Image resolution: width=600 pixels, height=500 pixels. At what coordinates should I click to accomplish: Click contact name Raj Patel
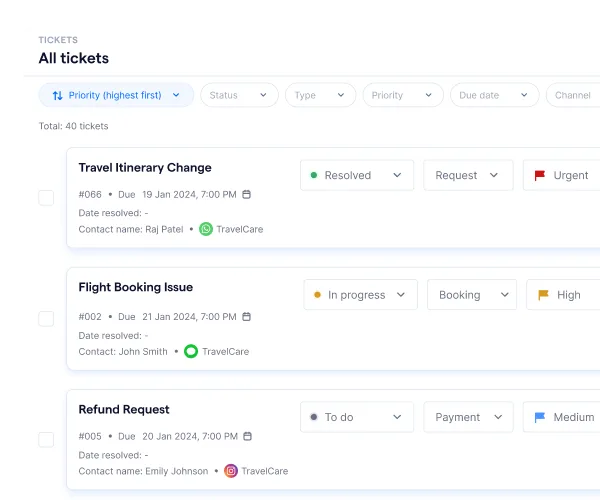pos(164,229)
